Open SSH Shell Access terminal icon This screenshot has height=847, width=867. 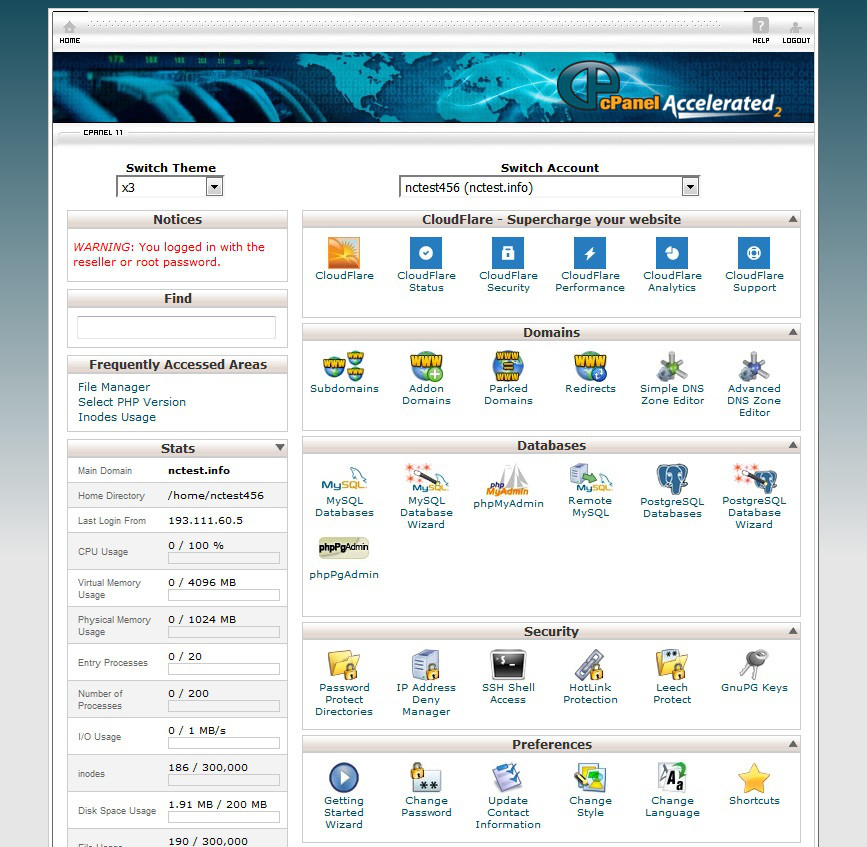click(508, 665)
